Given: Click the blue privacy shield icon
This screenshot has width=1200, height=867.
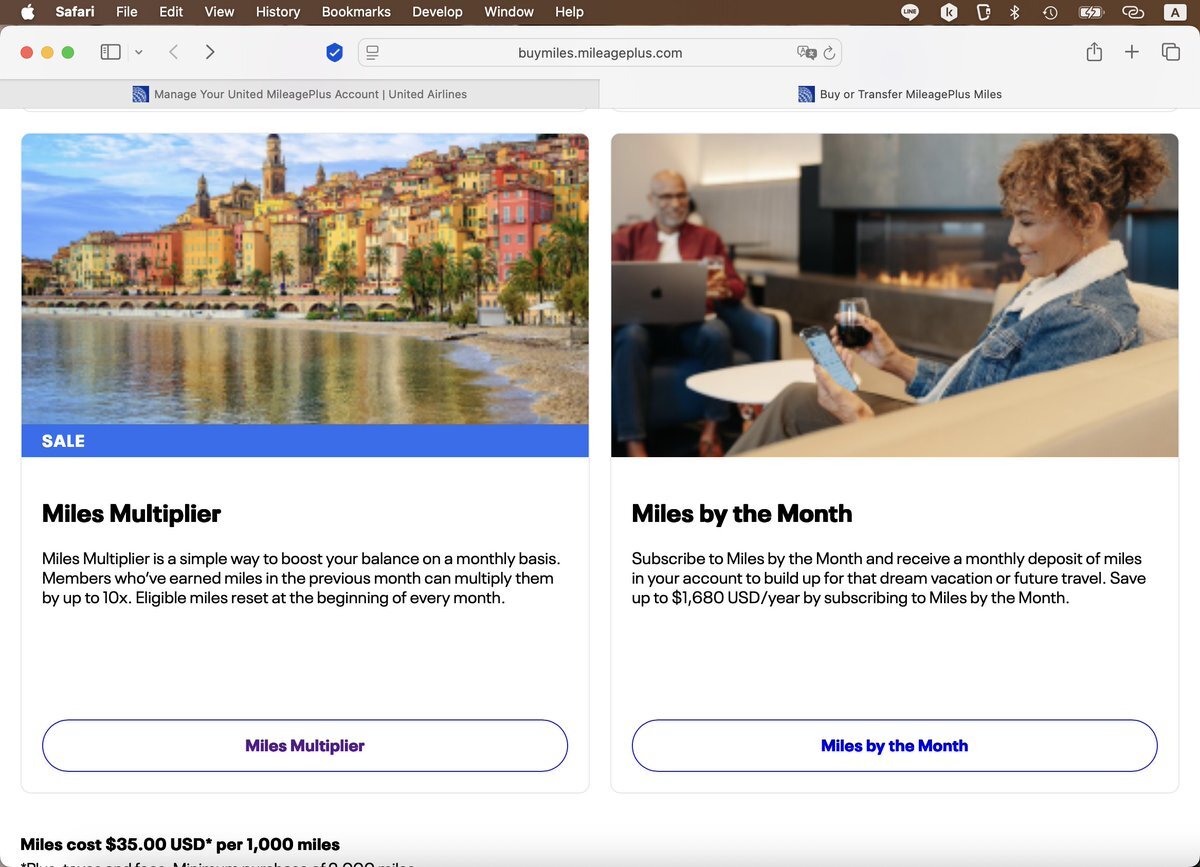Looking at the screenshot, I should click(335, 53).
